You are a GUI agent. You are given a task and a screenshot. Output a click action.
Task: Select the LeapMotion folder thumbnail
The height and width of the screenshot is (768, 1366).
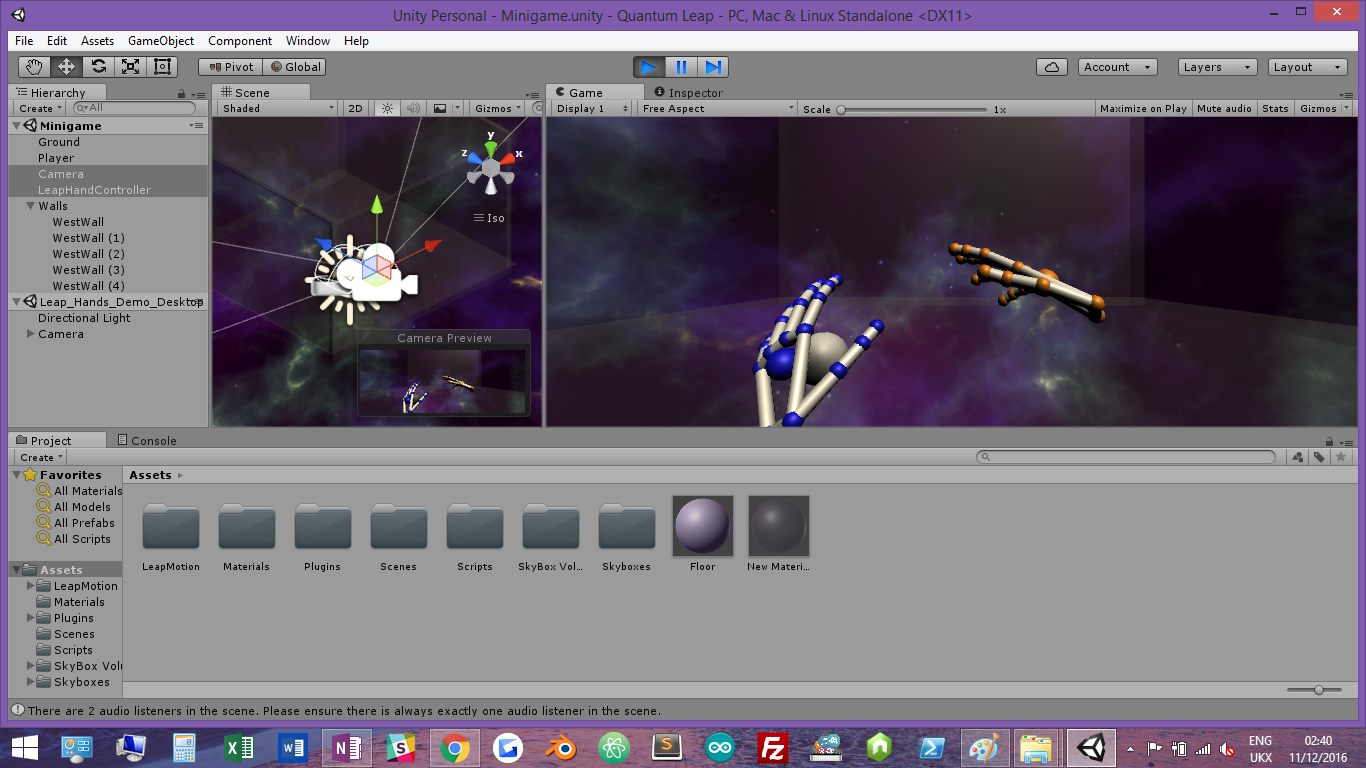coord(171,526)
